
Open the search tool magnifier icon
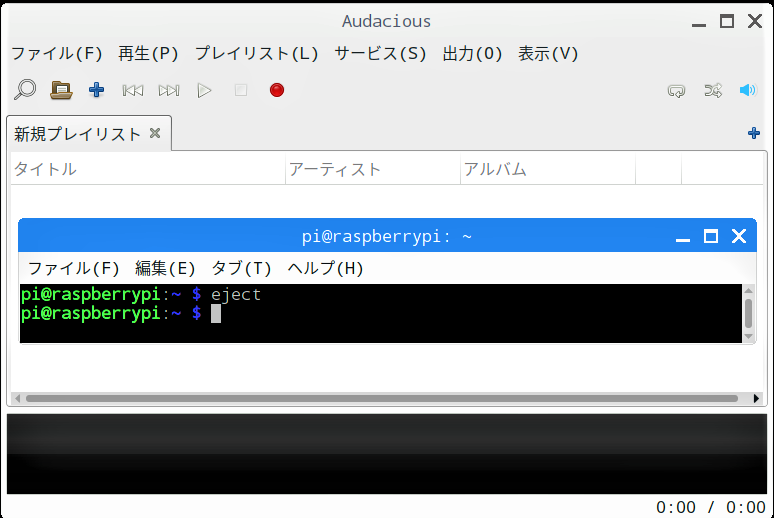25,90
